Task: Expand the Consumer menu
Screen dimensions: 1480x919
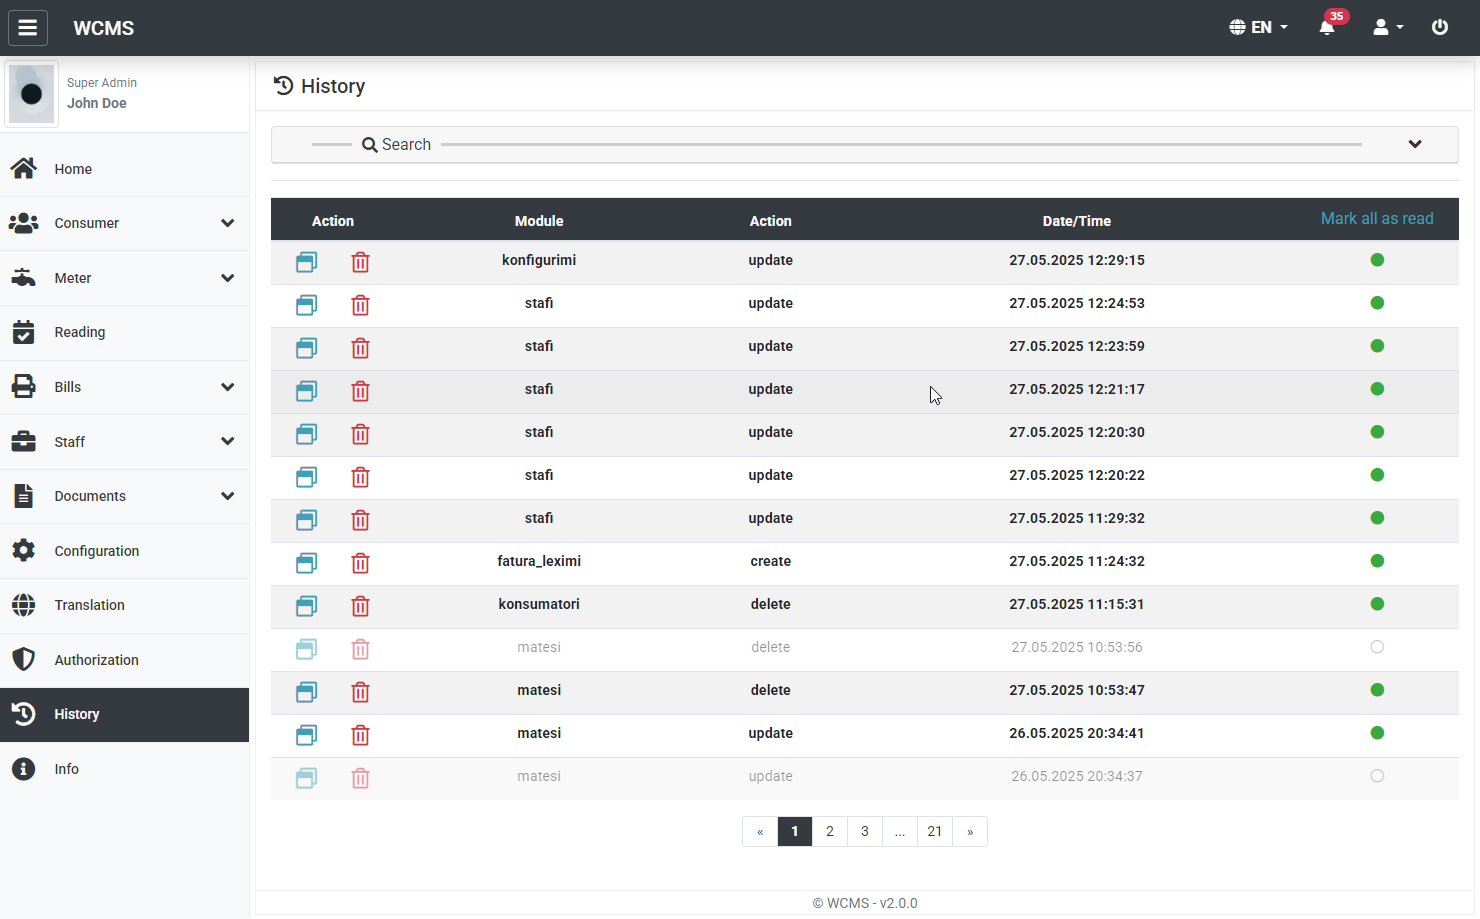Action: [124, 223]
